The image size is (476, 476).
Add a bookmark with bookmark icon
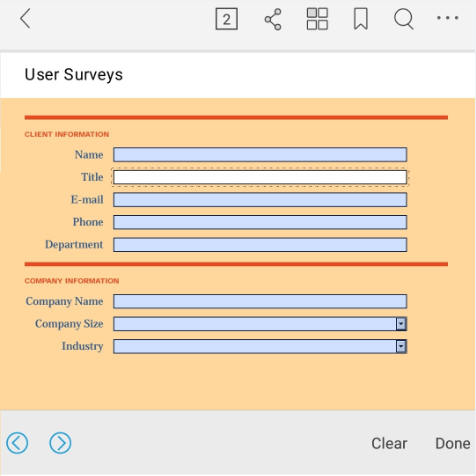click(x=361, y=19)
